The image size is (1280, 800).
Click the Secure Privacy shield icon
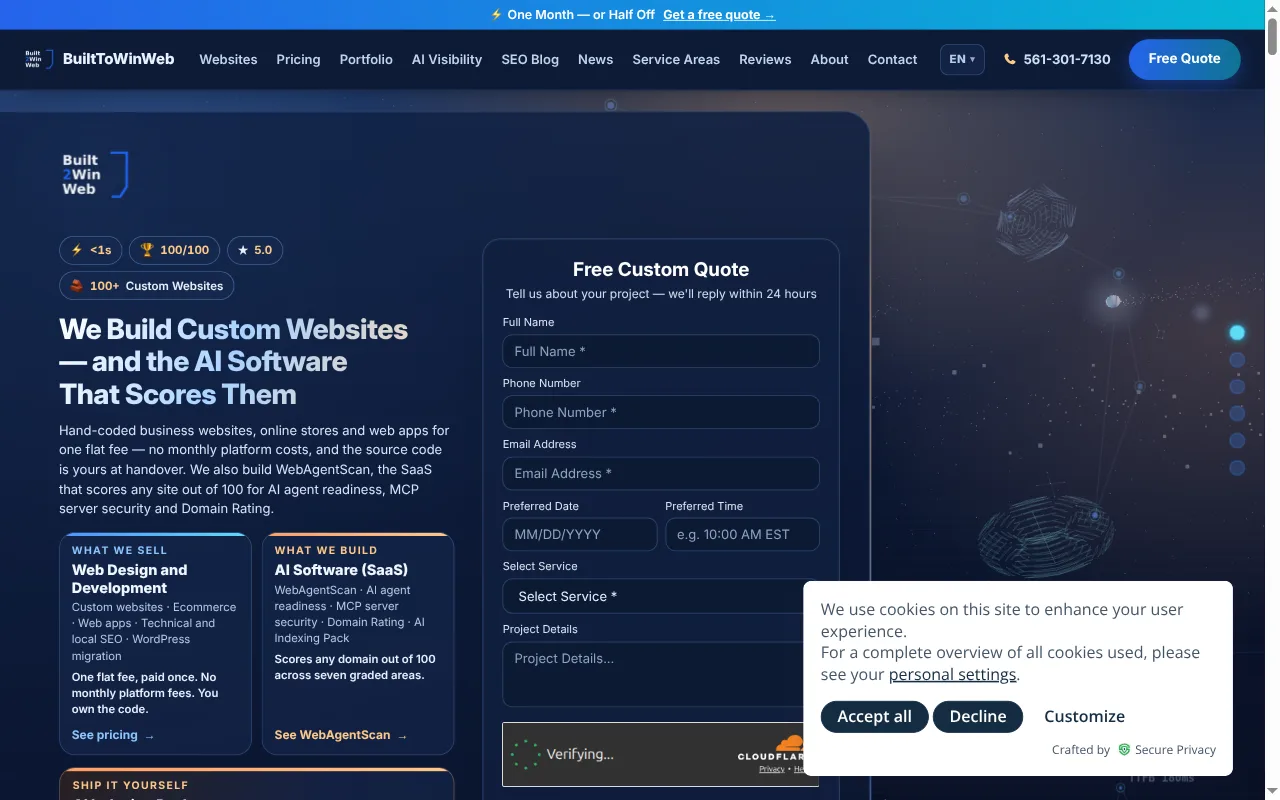pyautogui.click(x=1124, y=749)
